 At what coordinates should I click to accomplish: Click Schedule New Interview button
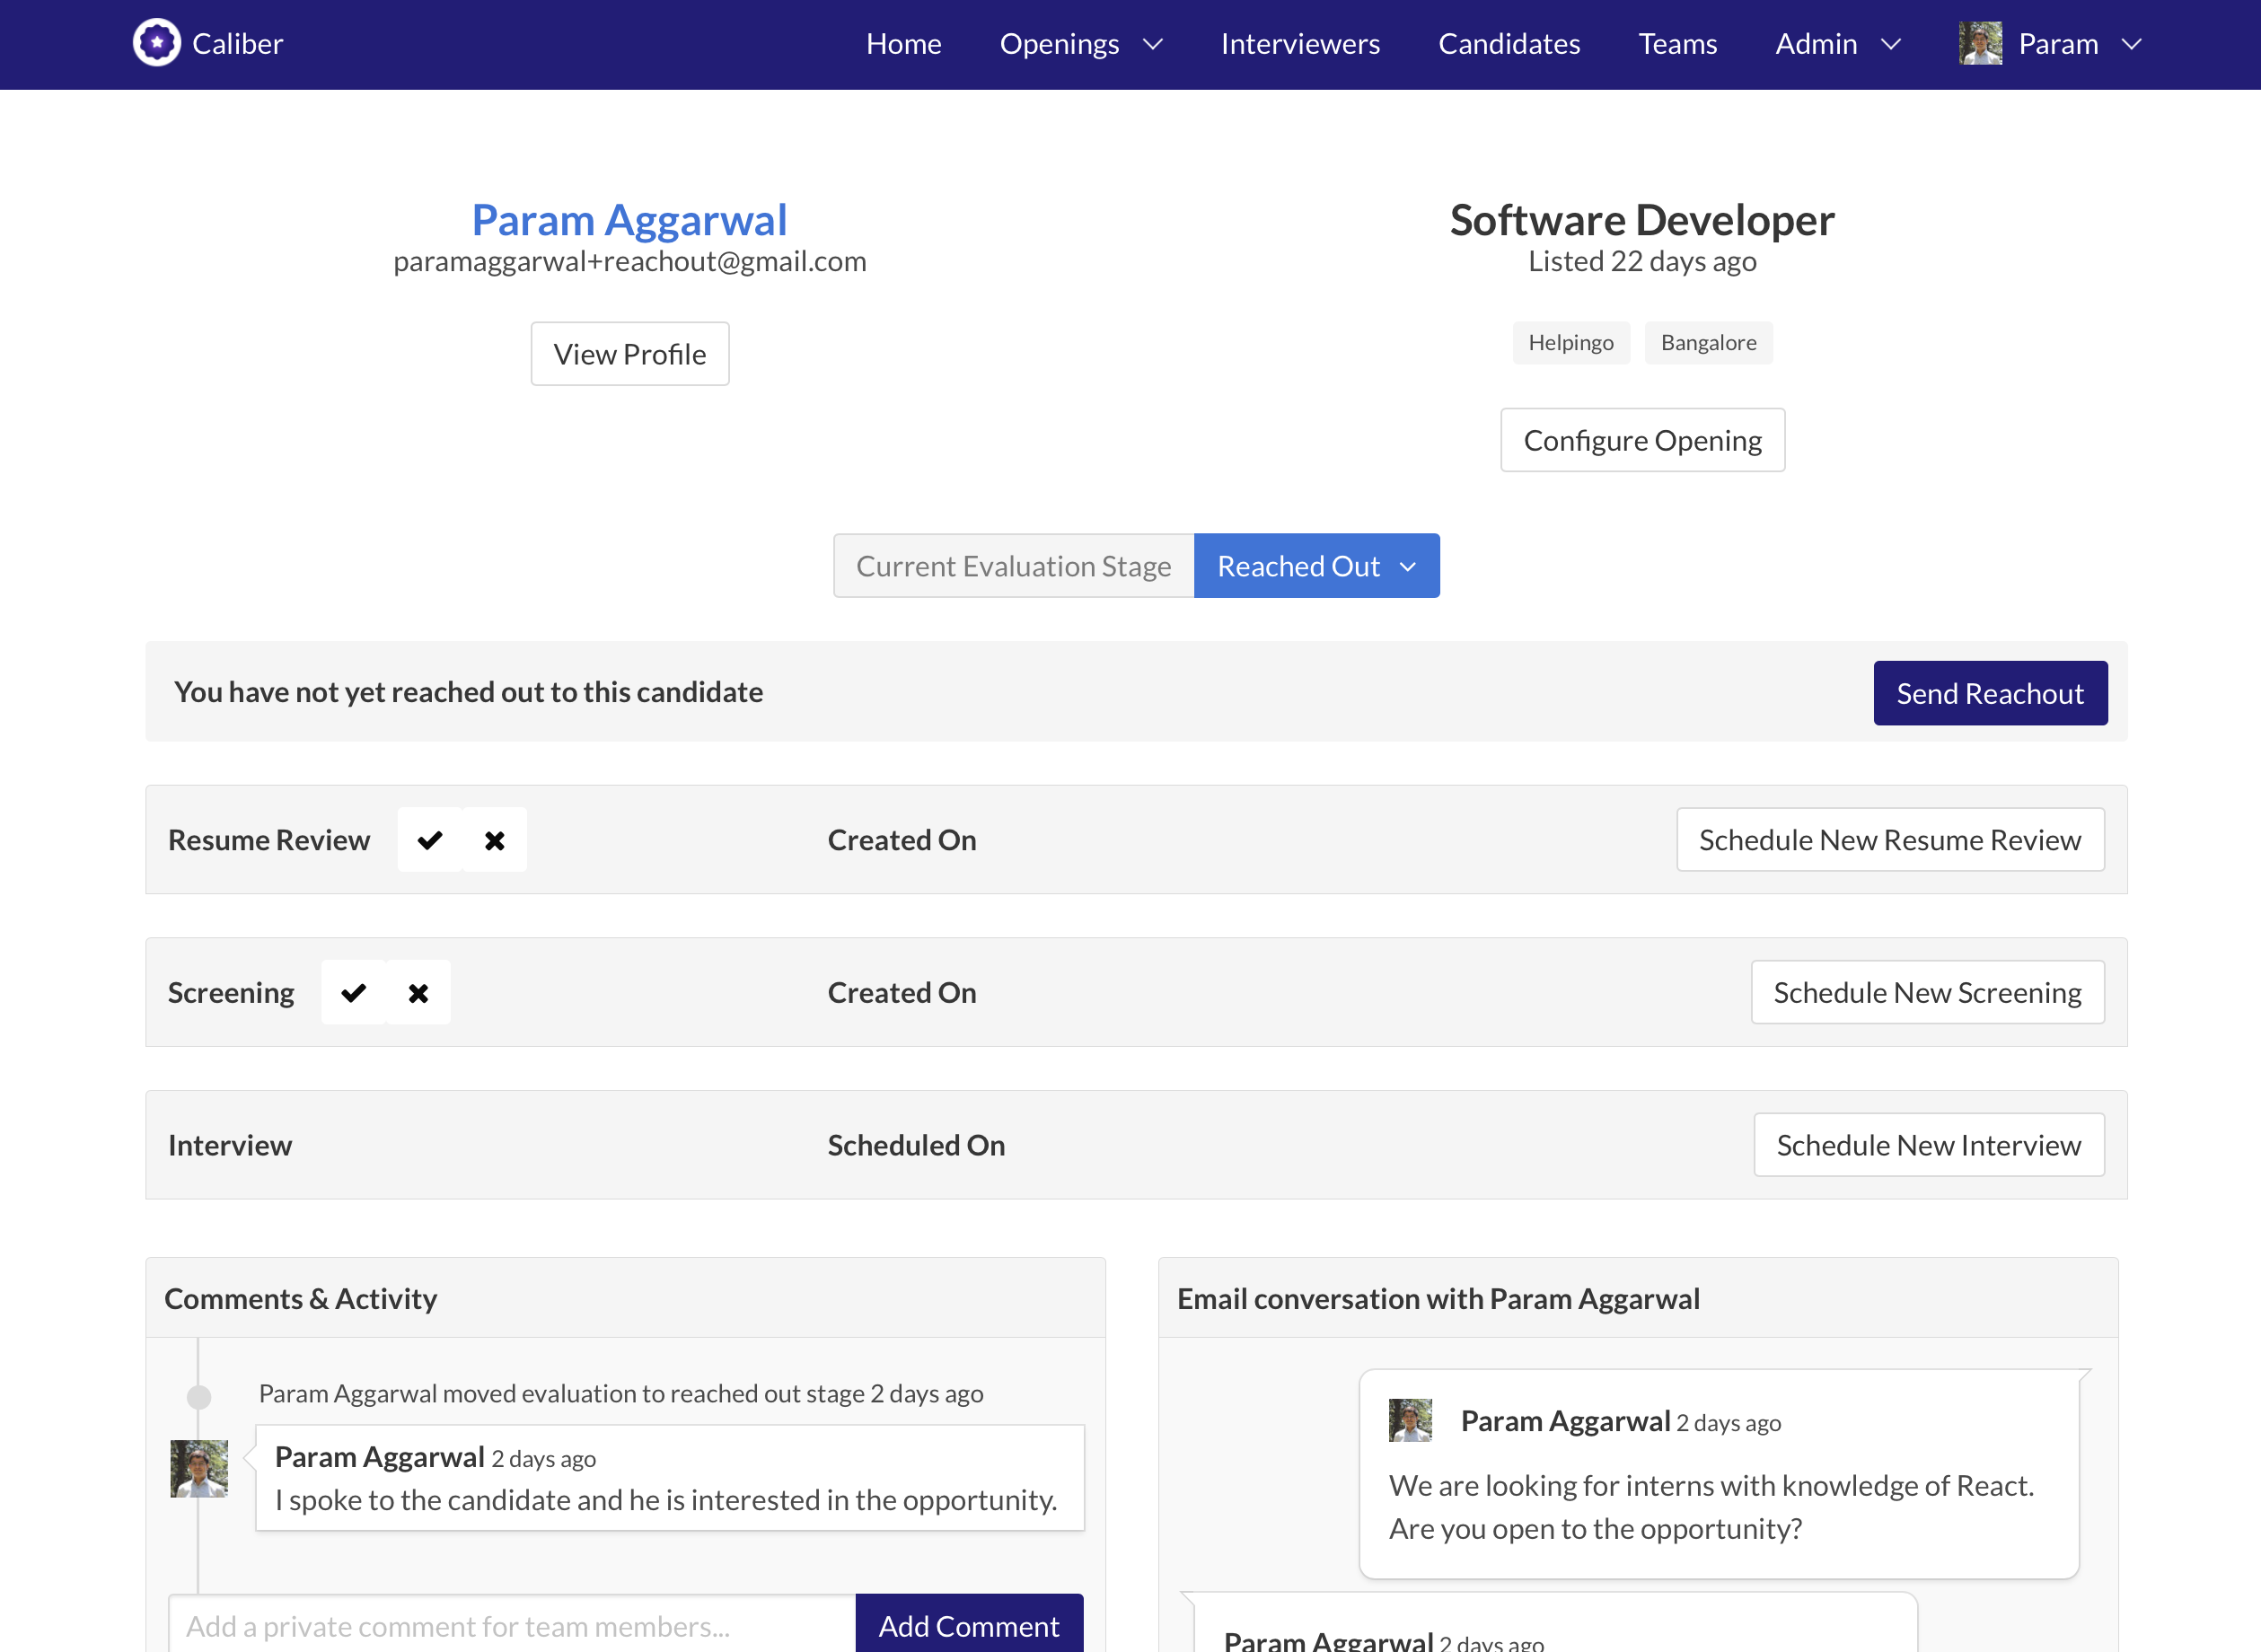(1928, 1145)
